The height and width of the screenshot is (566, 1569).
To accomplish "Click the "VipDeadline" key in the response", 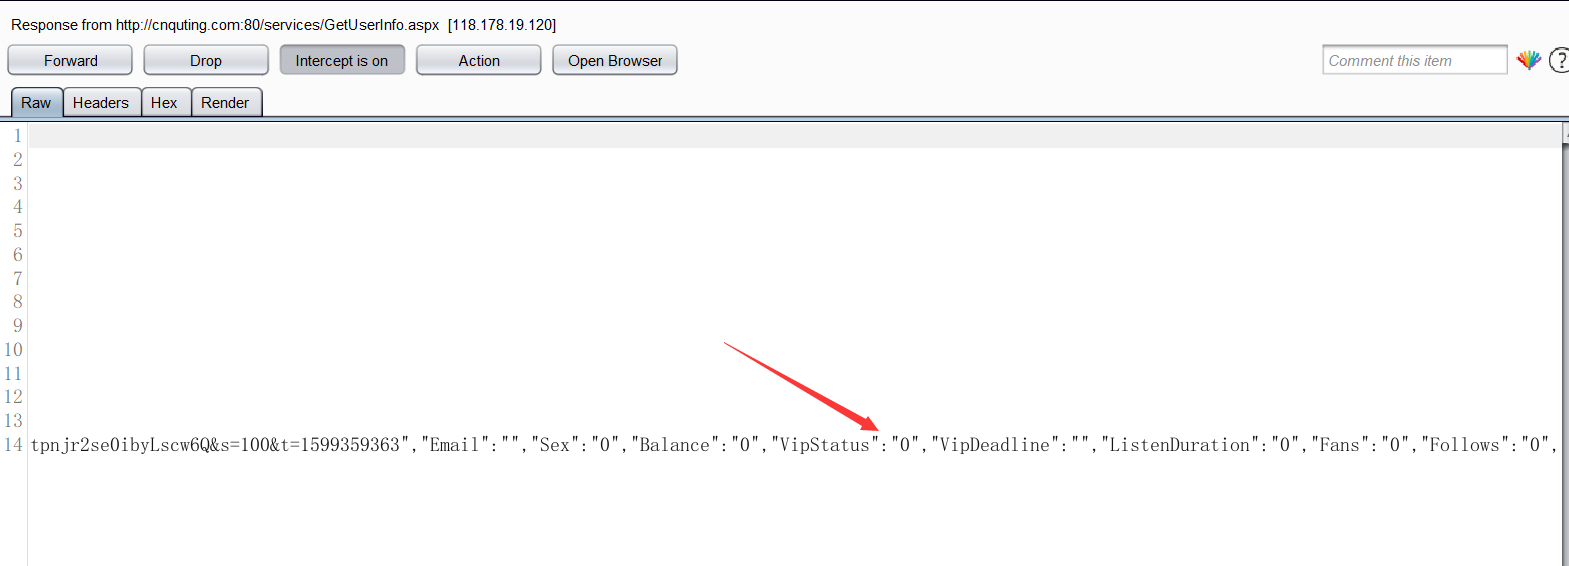I will point(995,445).
